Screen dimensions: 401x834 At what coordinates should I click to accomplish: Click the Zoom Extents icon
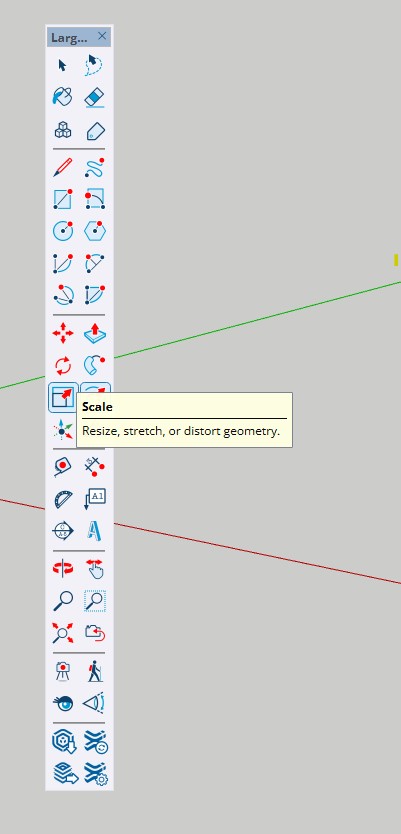[x=63, y=633]
